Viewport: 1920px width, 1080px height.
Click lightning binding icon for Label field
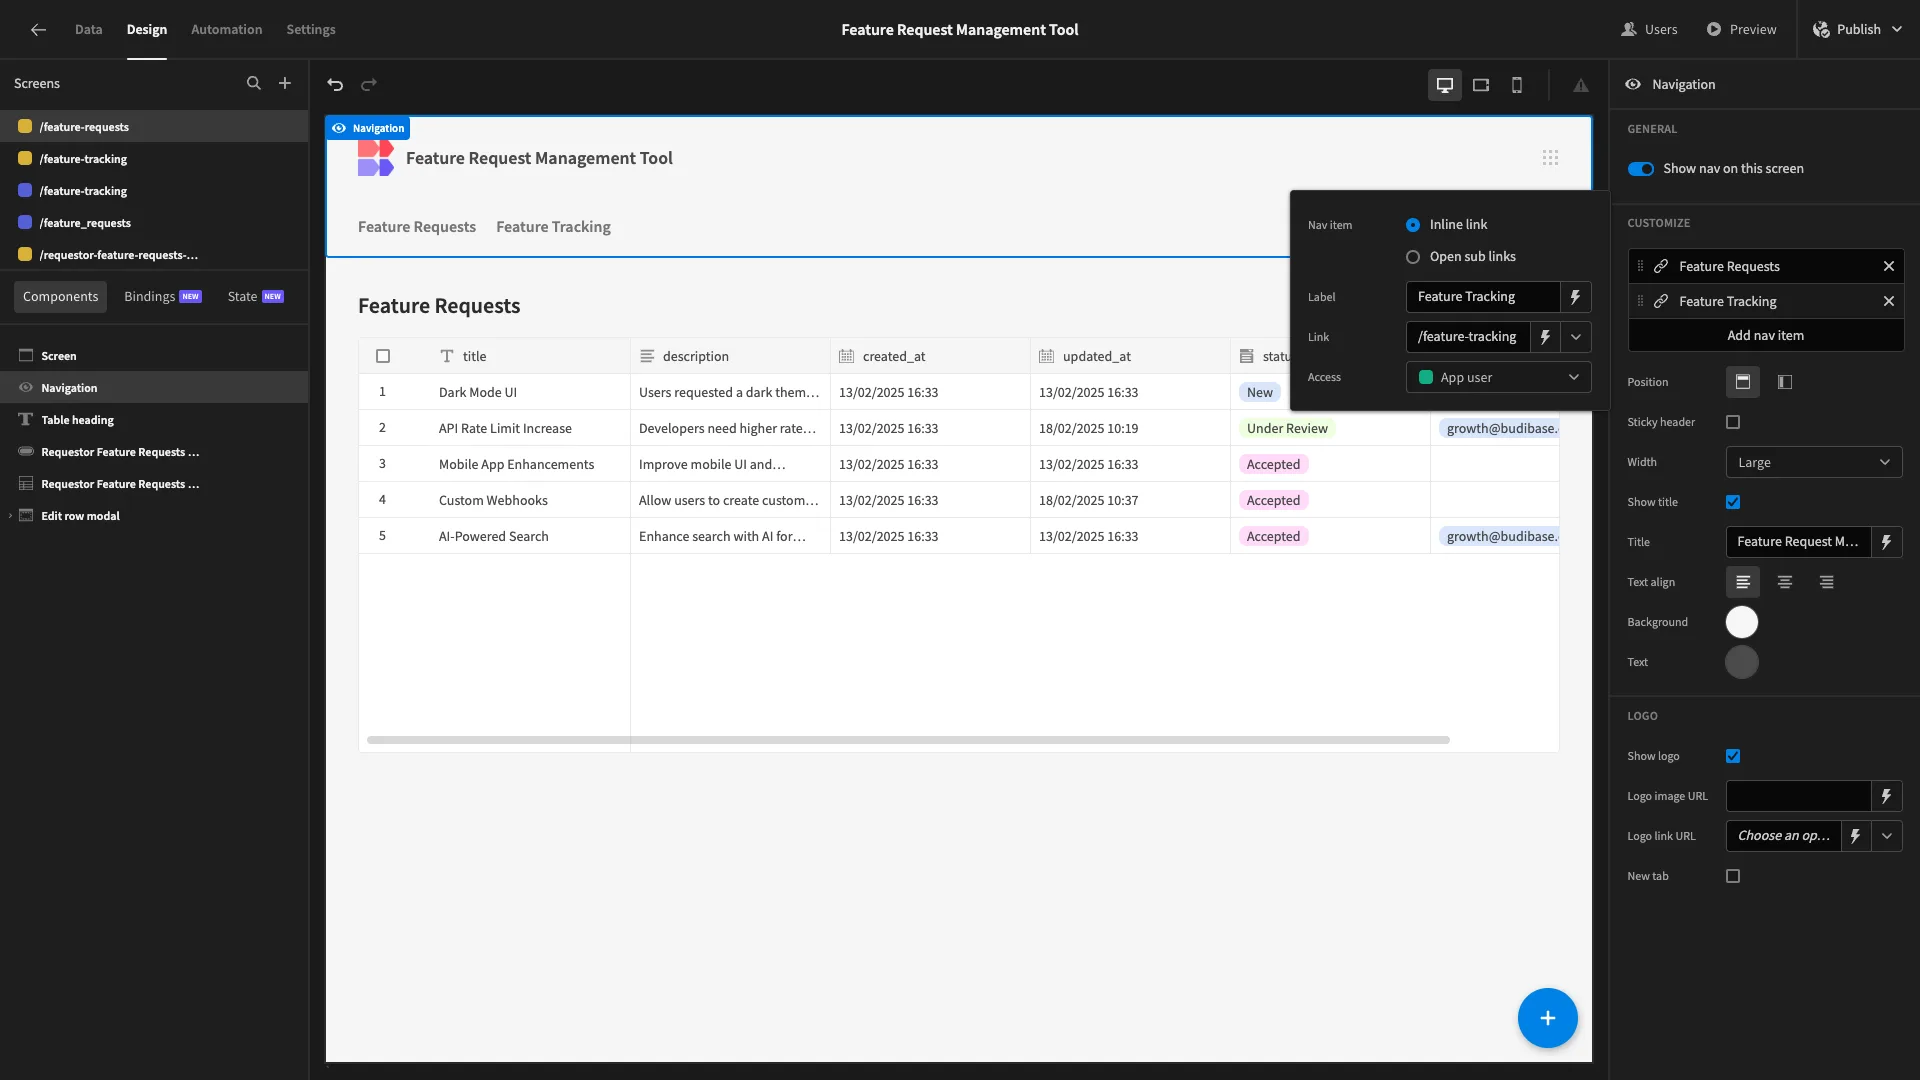tap(1575, 297)
